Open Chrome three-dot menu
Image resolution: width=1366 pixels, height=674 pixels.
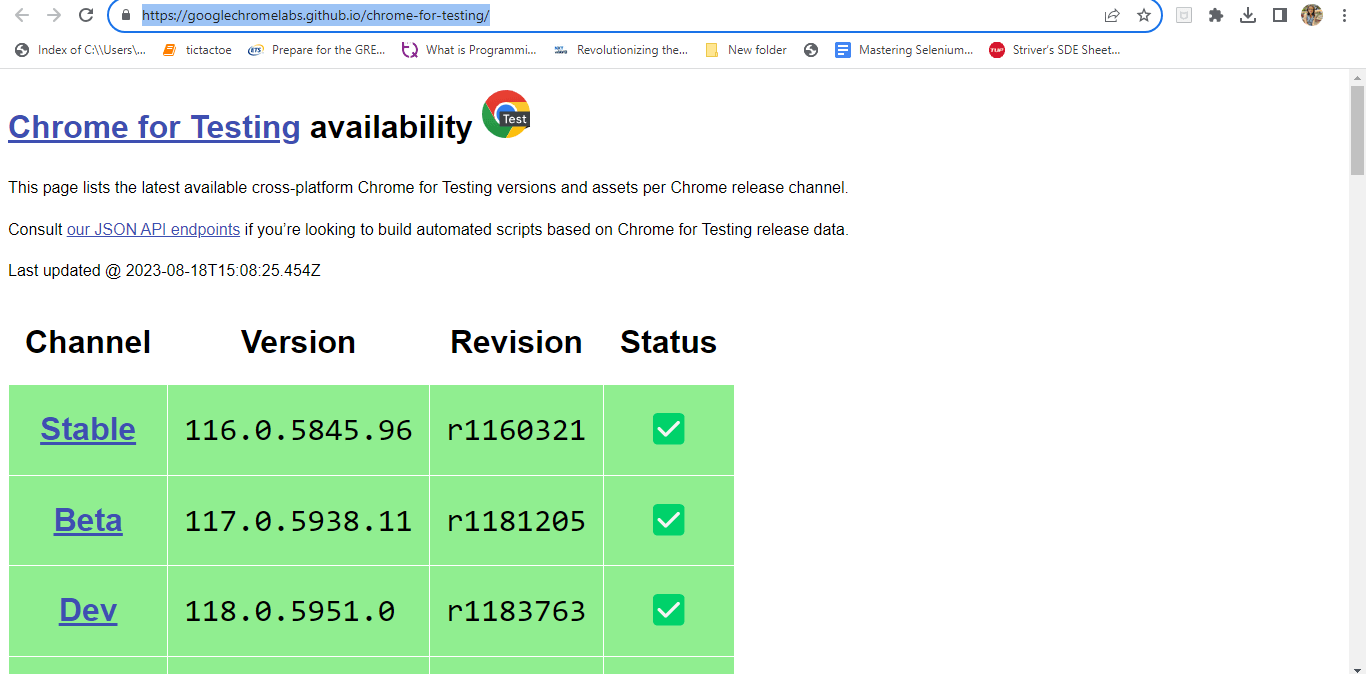pyautogui.click(x=1344, y=15)
